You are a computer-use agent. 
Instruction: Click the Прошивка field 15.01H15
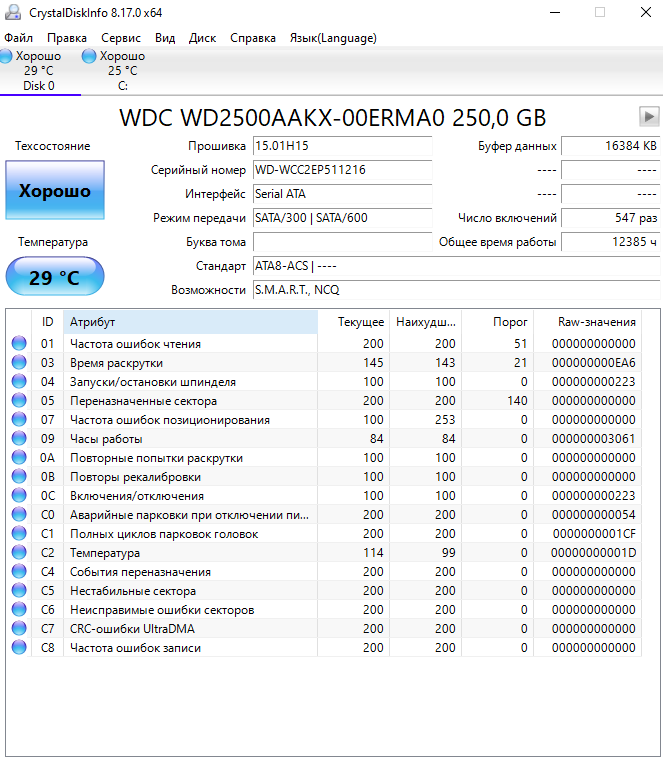[x=342, y=145]
